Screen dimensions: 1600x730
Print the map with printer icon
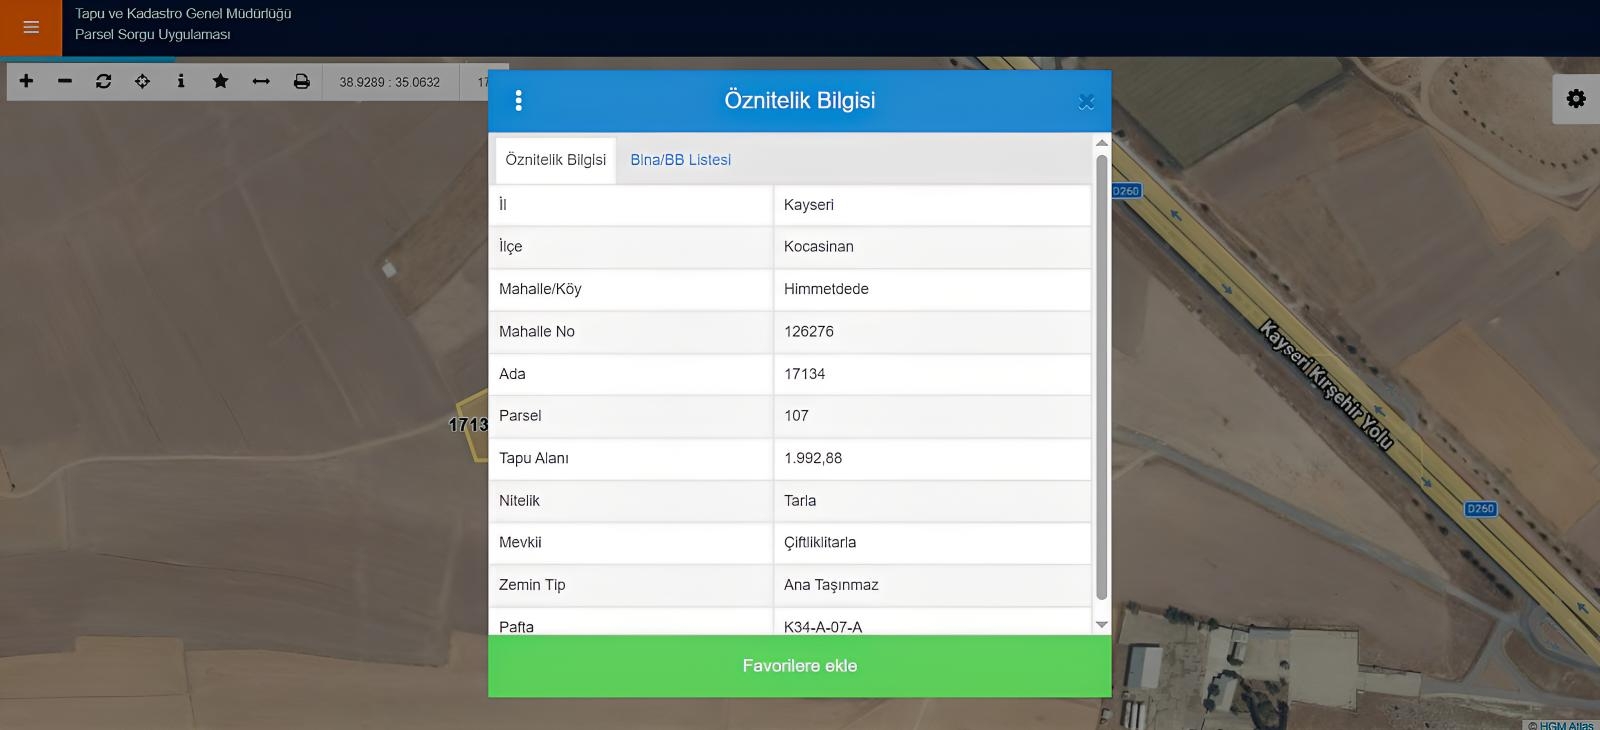coord(301,81)
